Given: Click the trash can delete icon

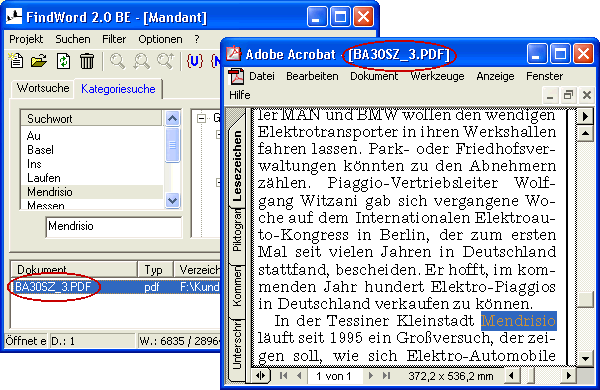Looking at the screenshot, I should point(87,61).
